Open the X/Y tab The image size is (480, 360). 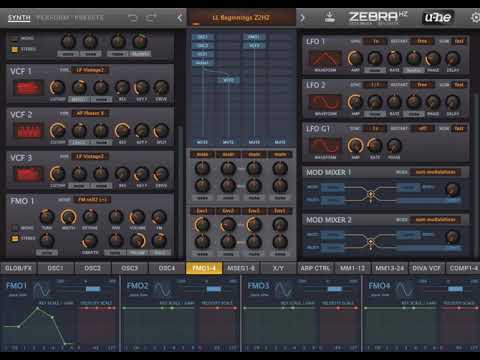coord(278,268)
